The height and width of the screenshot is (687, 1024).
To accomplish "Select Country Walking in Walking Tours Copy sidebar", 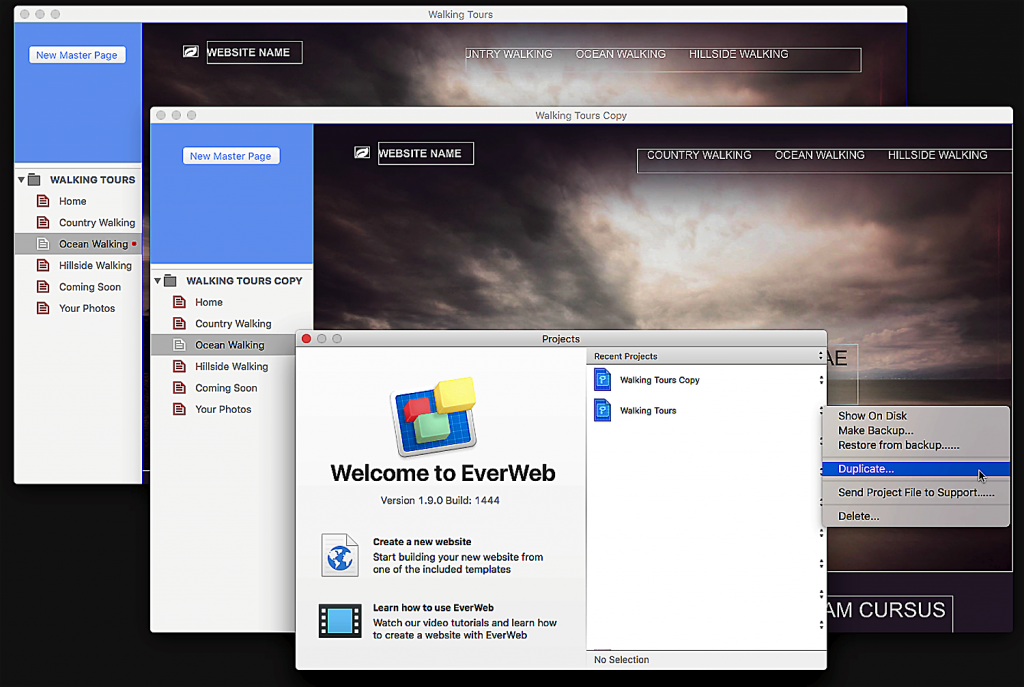I will (x=233, y=323).
